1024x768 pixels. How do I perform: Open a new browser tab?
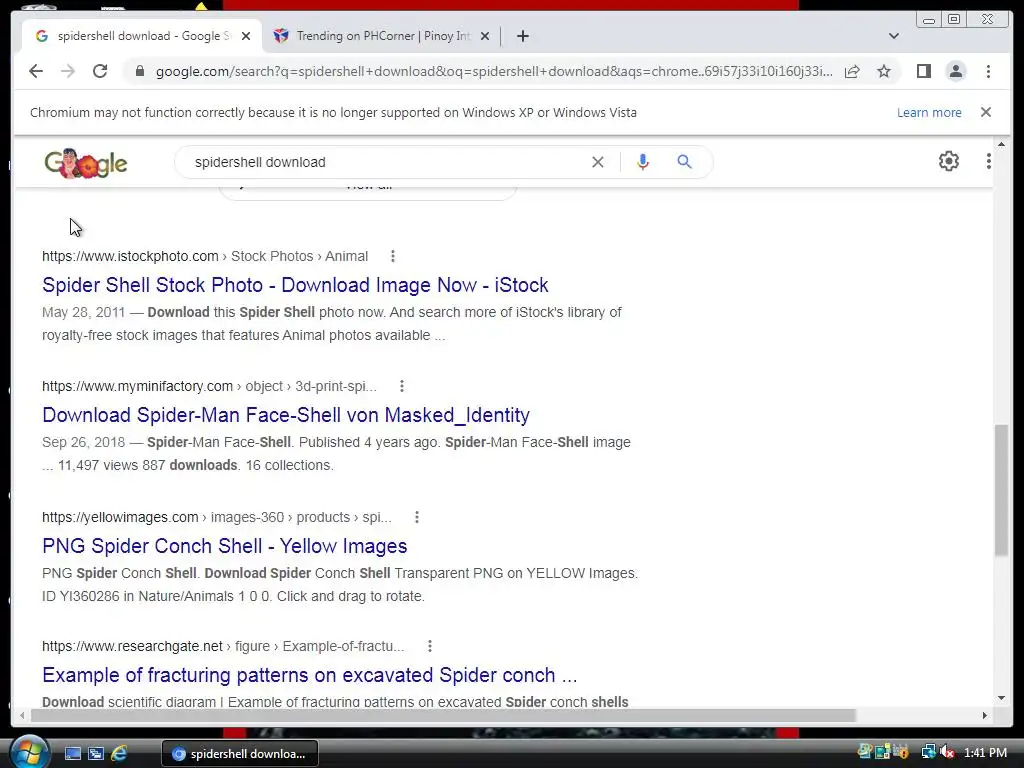(522, 36)
